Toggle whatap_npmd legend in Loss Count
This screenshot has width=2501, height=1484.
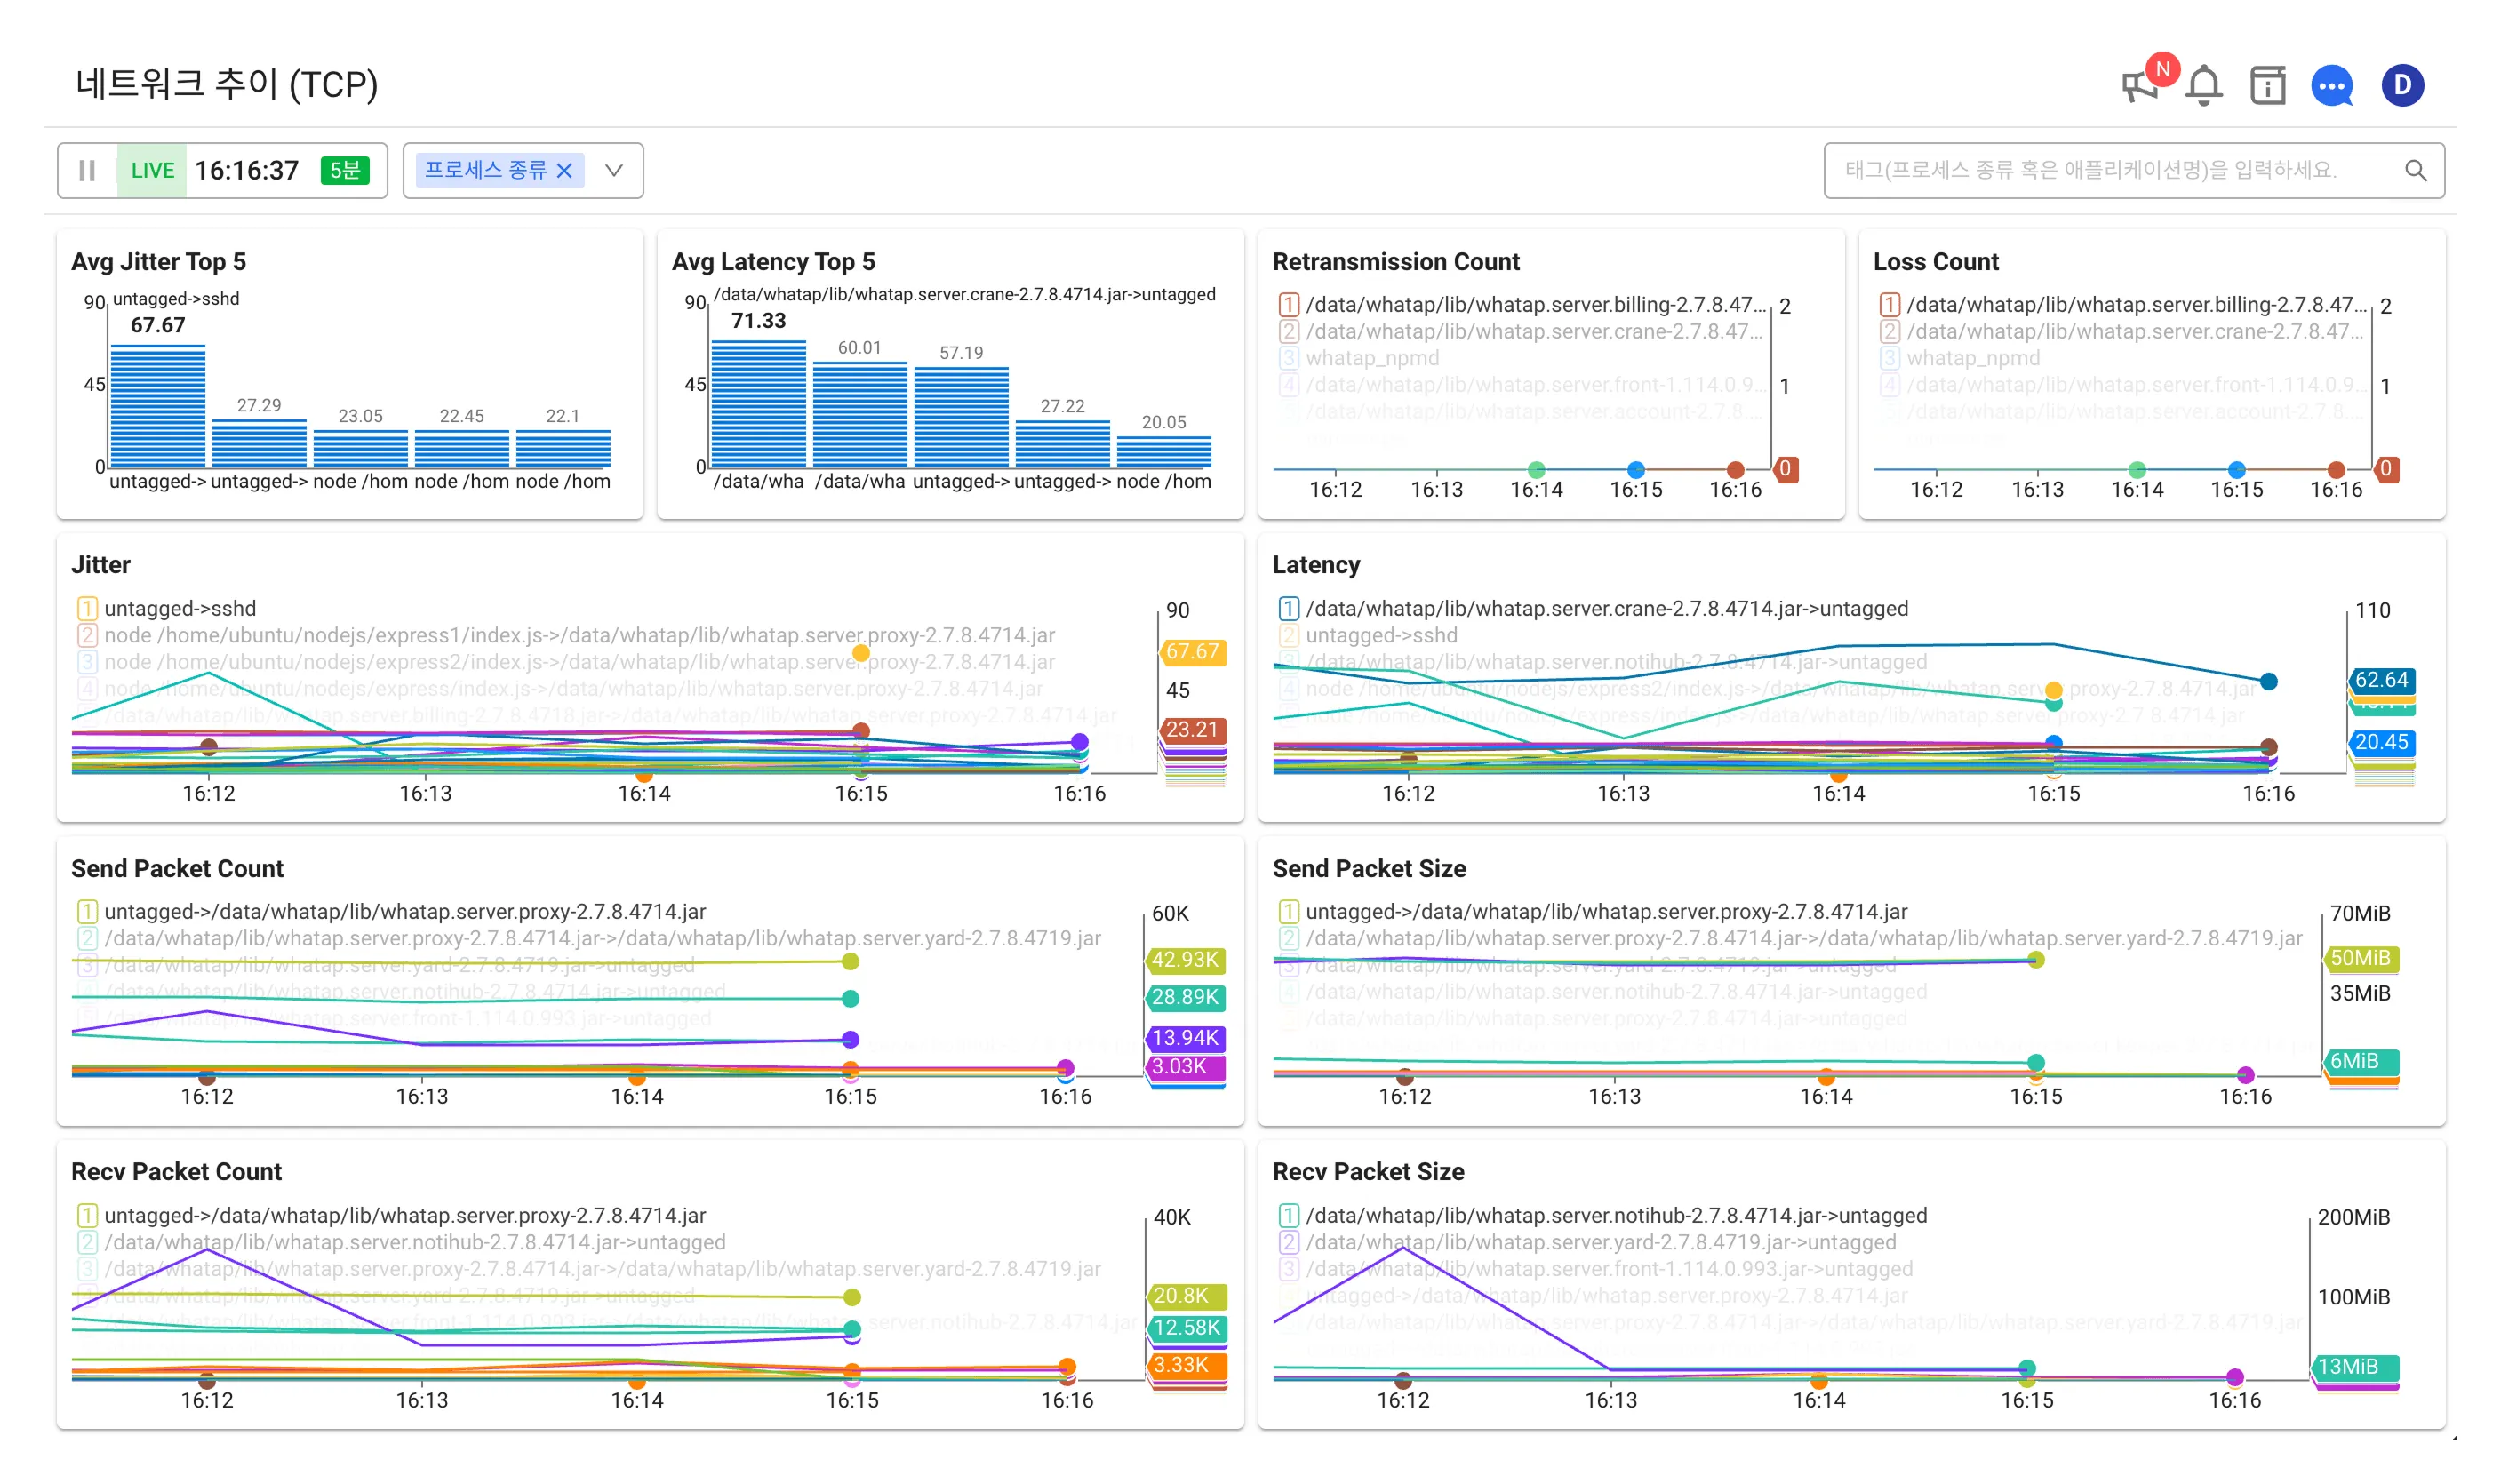1972,358
